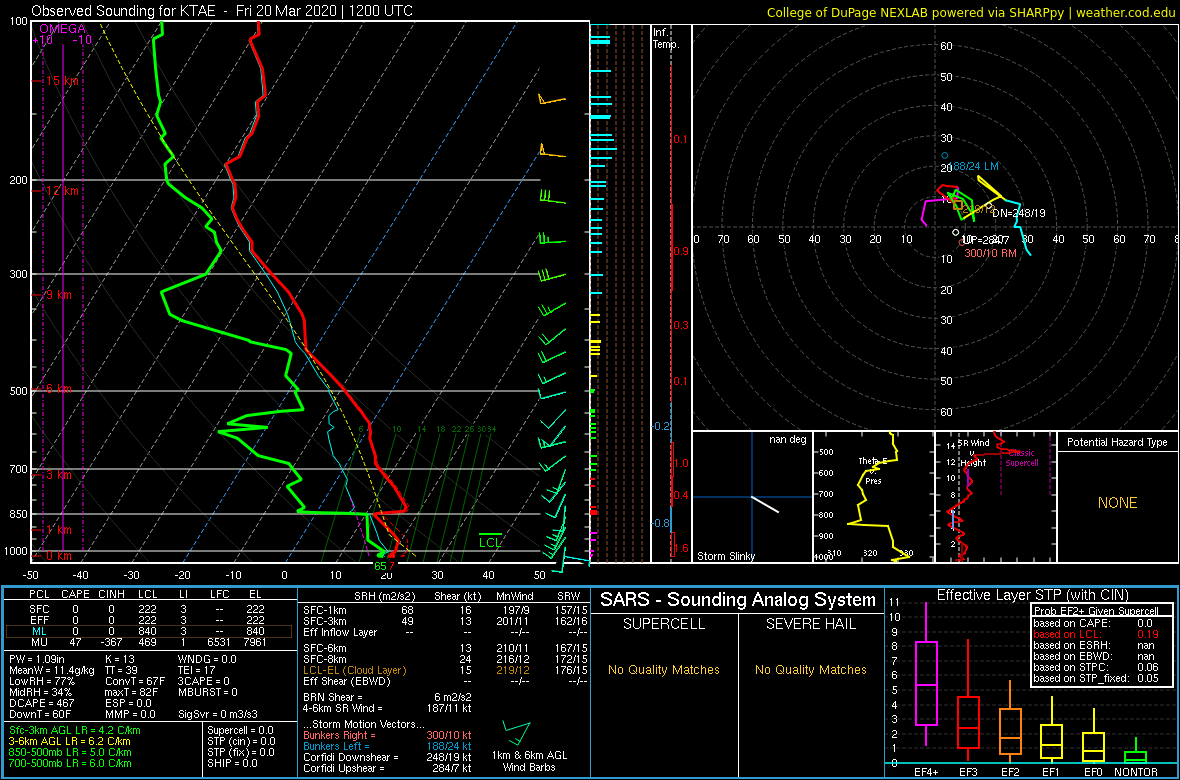Click the 15 km height label
The image size is (1180, 780).
61,81
